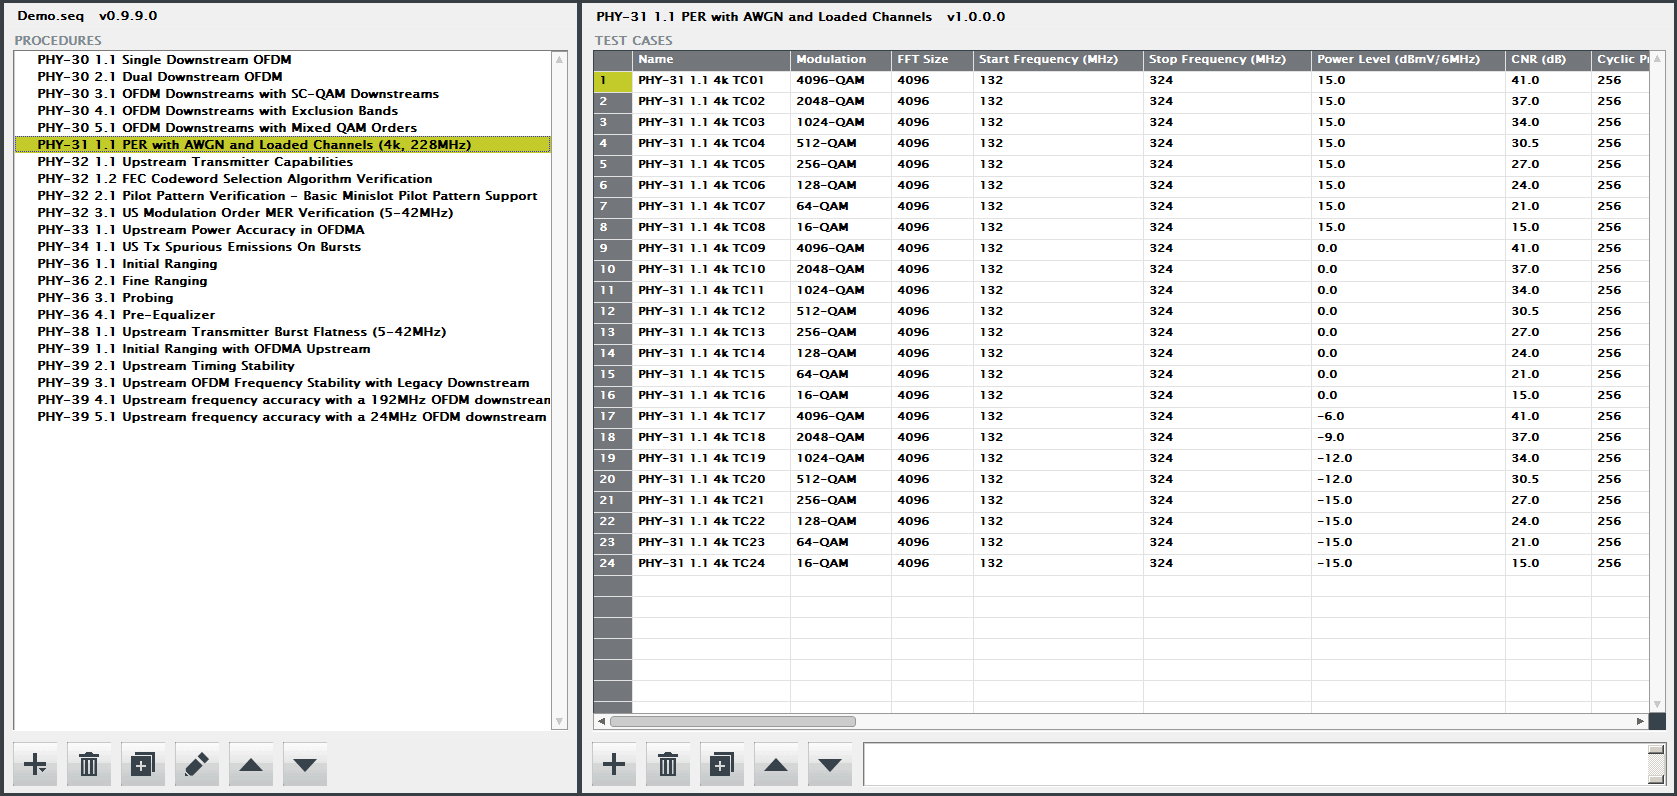Open the PHY-36 3.1 Probing procedure
Screen dimensions: 1677x796
(105, 298)
